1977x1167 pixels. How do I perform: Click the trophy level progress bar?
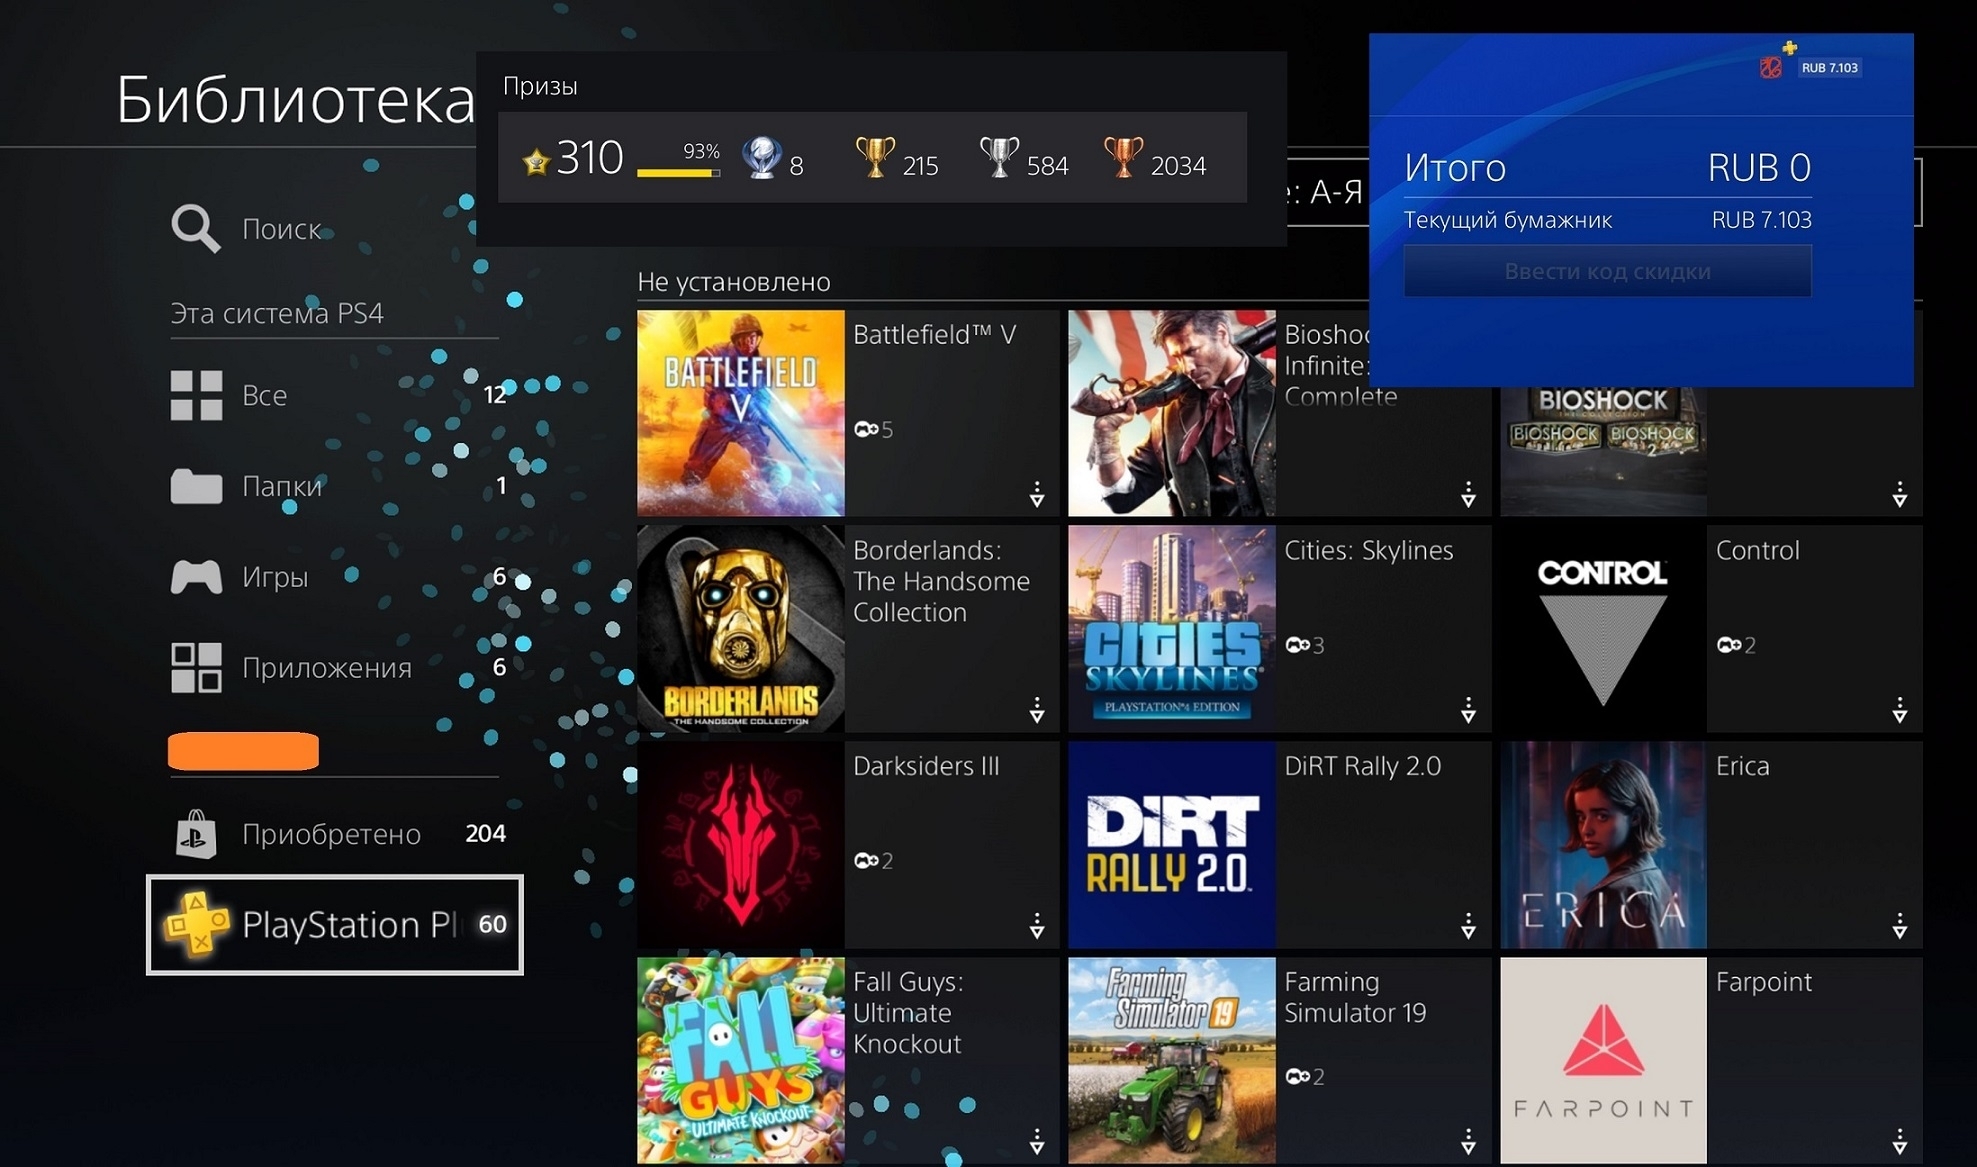pos(679,173)
